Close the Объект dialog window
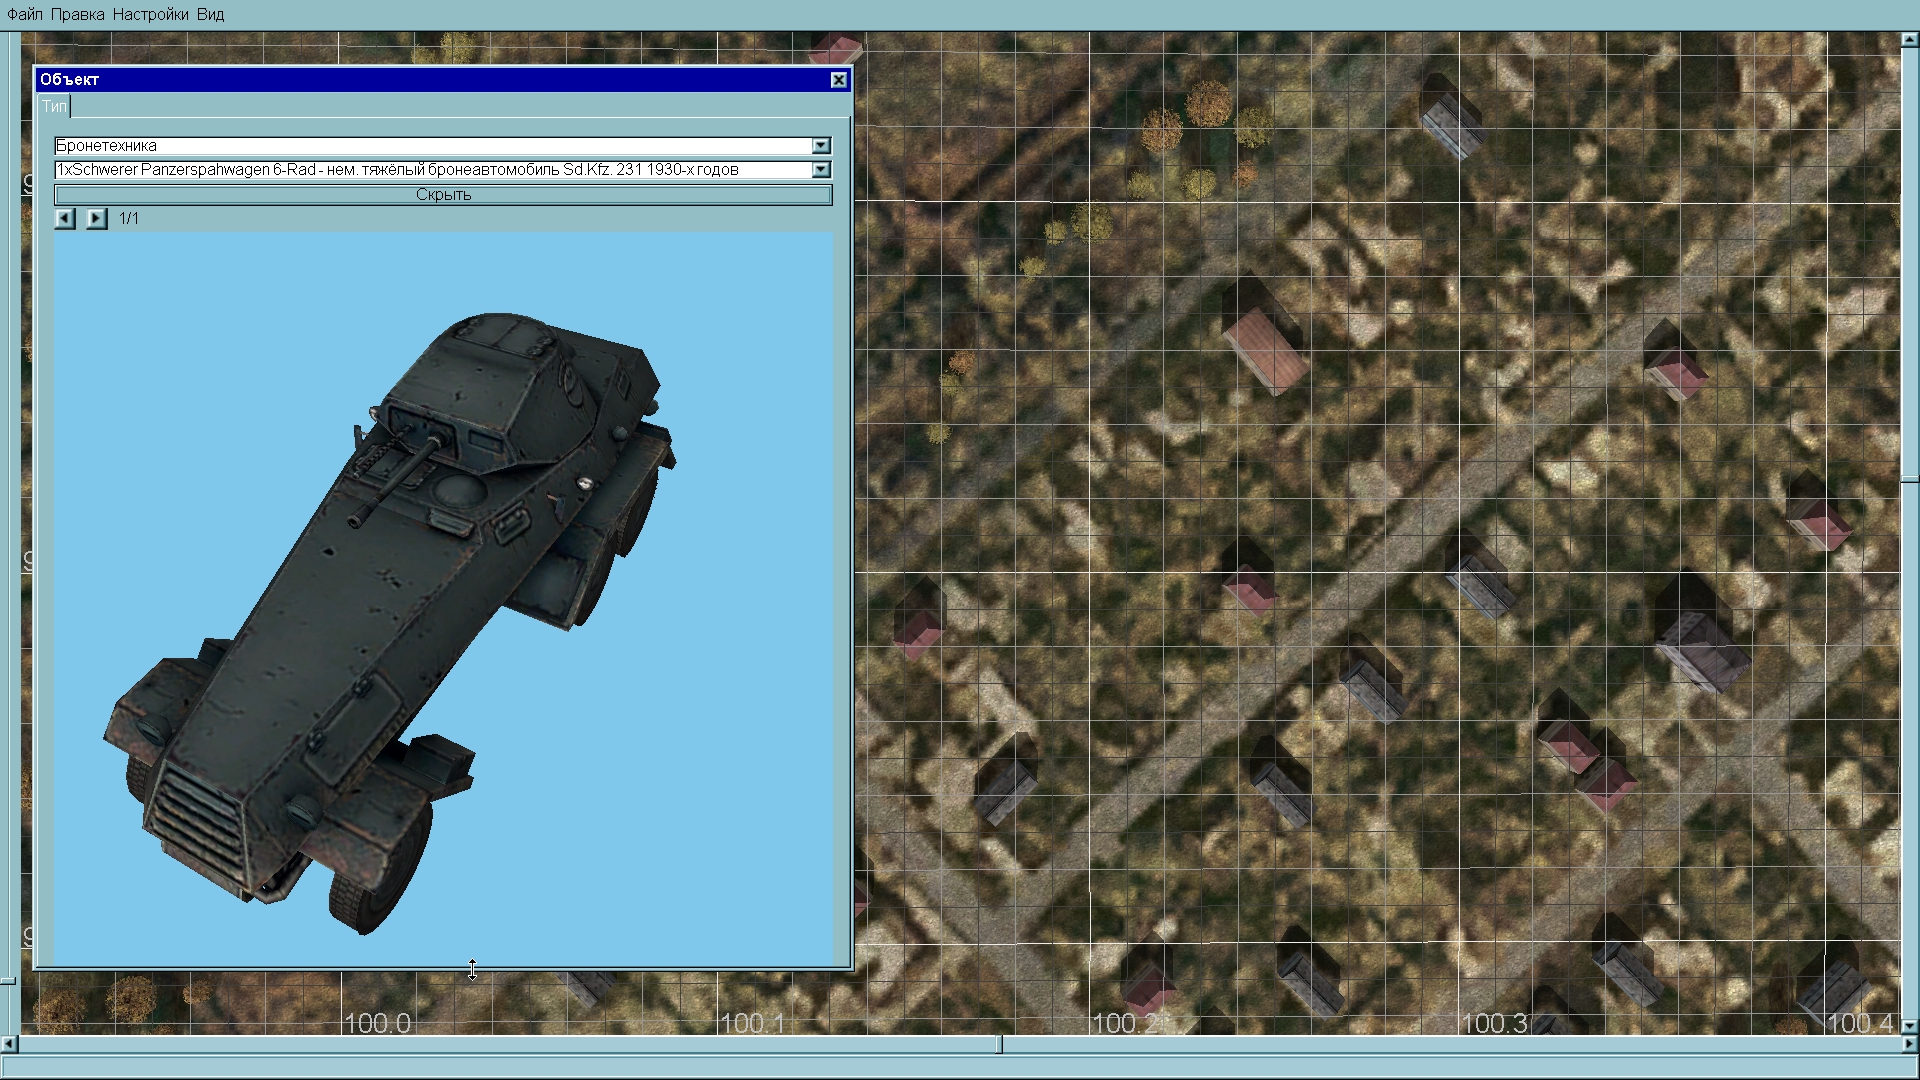This screenshot has width=1920, height=1080. tap(839, 80)
